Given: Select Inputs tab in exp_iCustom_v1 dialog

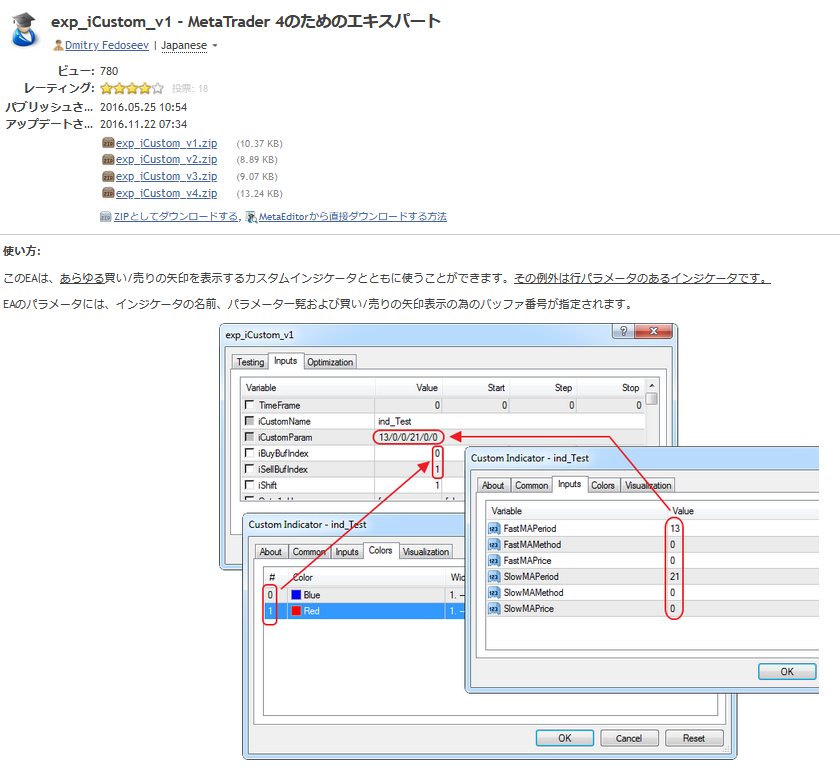Looking at the screenshot, I should pyautogui.click(x=286, y=361).
